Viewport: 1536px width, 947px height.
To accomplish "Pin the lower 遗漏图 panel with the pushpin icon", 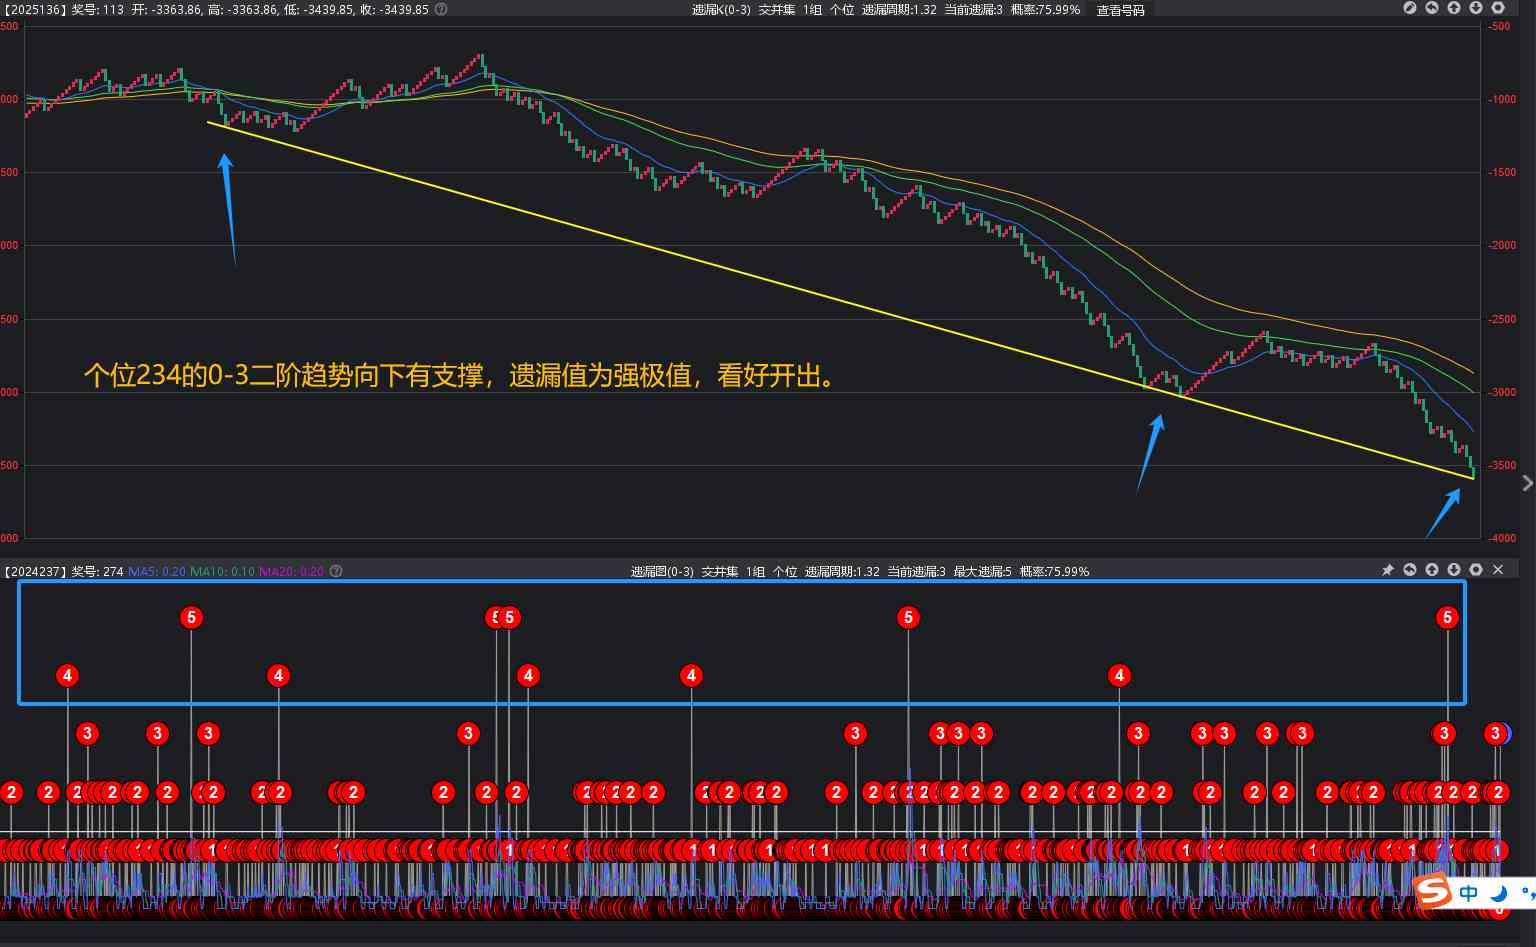I will (1388, 570).
